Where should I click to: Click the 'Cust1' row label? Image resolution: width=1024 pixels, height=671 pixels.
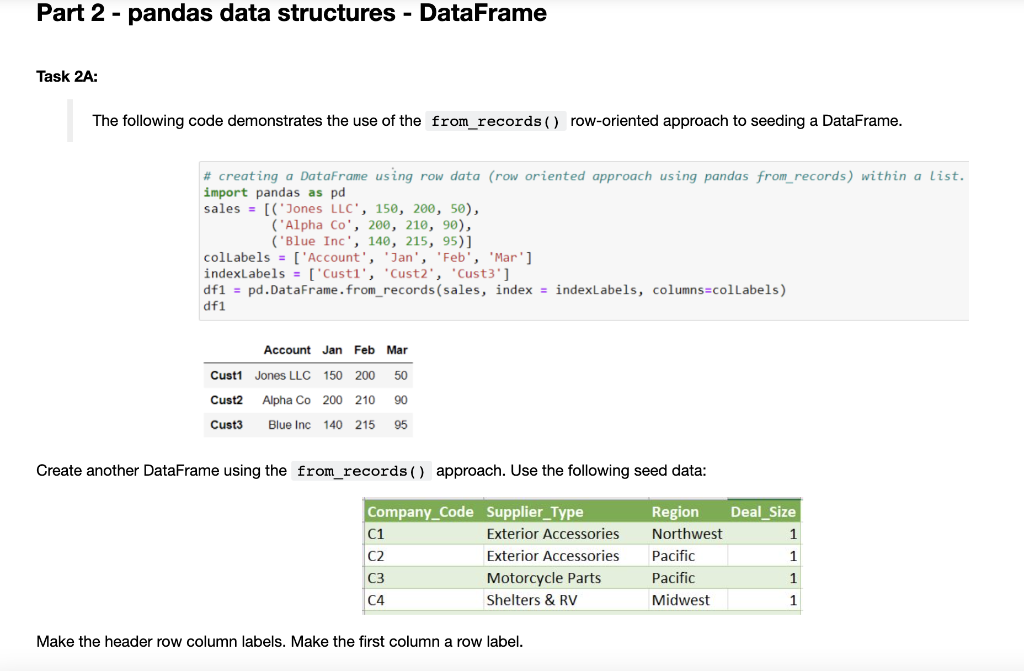[x=226, y=376]
